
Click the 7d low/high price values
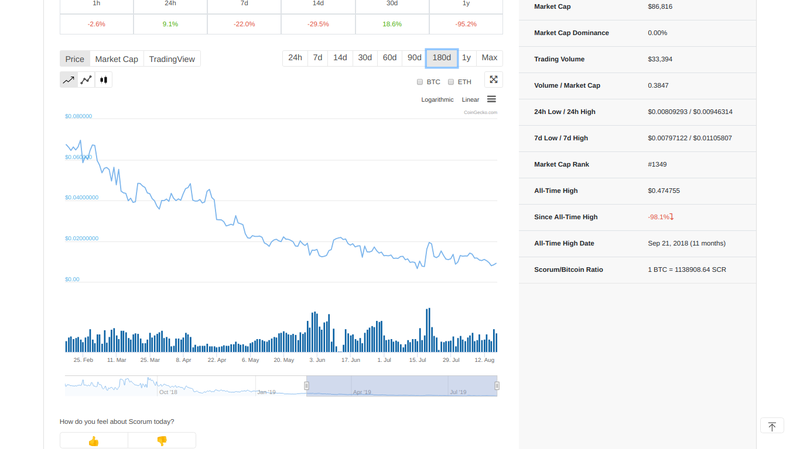(690, 138)
